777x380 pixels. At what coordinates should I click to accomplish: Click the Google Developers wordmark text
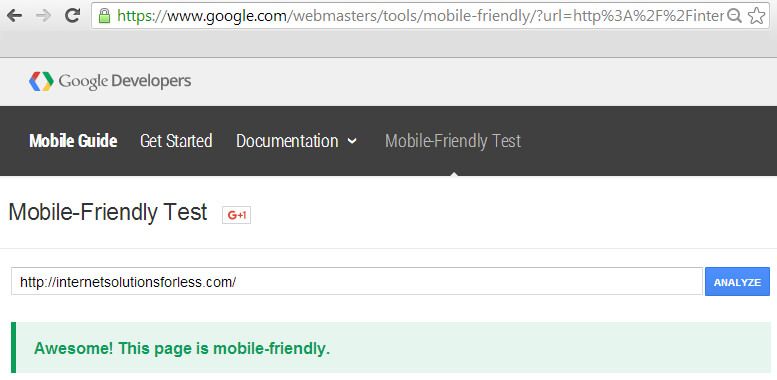(124, 81)
